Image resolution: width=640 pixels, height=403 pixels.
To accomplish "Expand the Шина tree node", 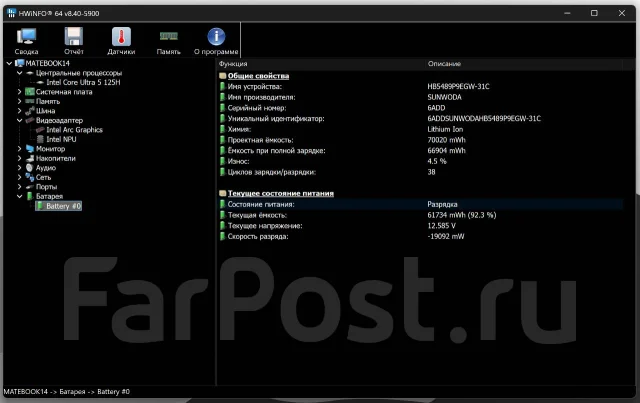I will click(x=20, y=111).
